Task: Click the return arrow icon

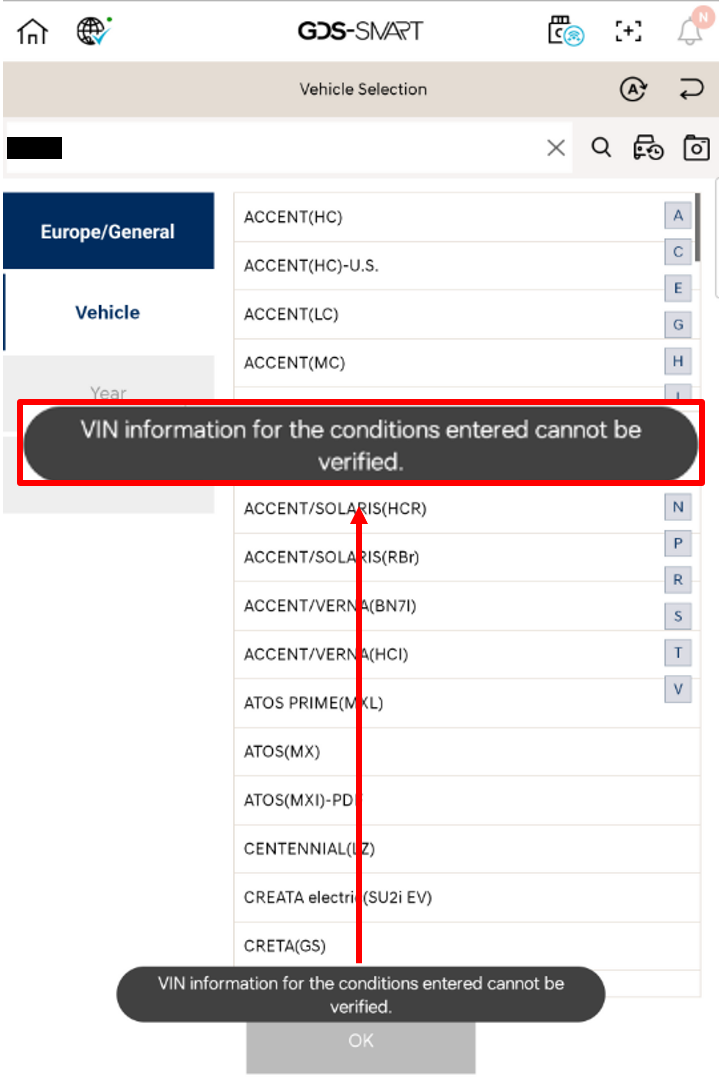Action: pyautogui.click(x=690, y=89)
